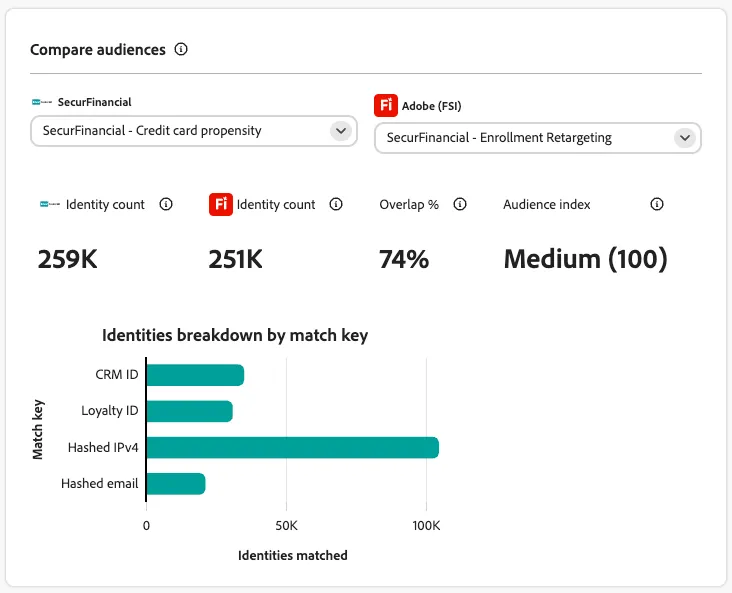Click the Loyalty ID axis label
Screen dimensions: 732x593
(x=110, y=411)
